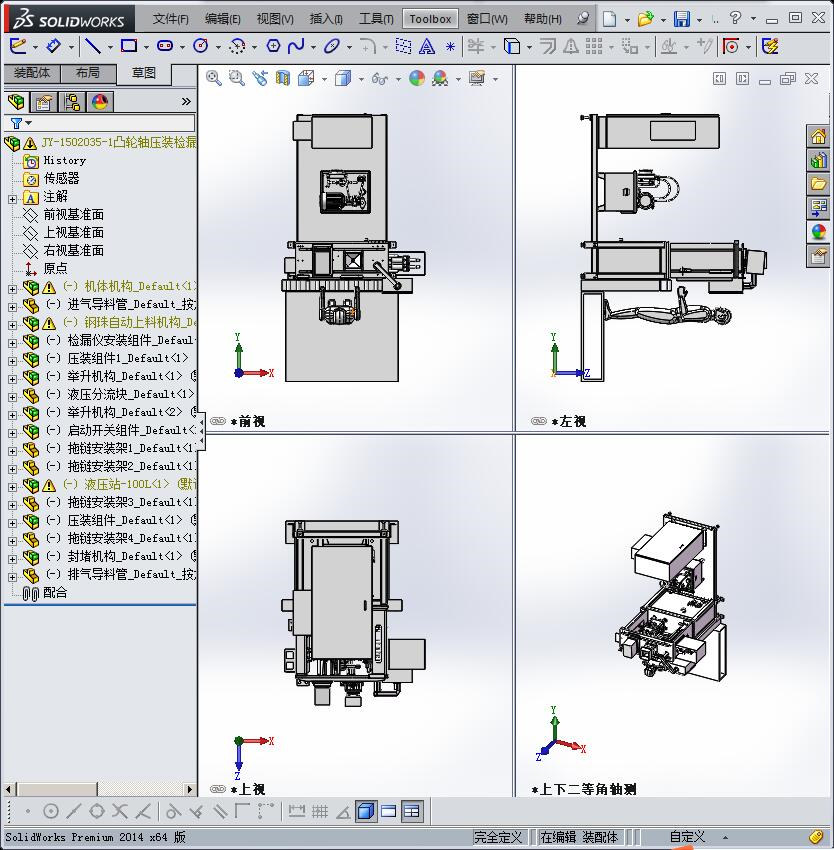The width and height of the screenshot is (834, 850).
Task: Toggle the four-view viewport layout button
Action: pyautogui.click(x=412, y=812)
